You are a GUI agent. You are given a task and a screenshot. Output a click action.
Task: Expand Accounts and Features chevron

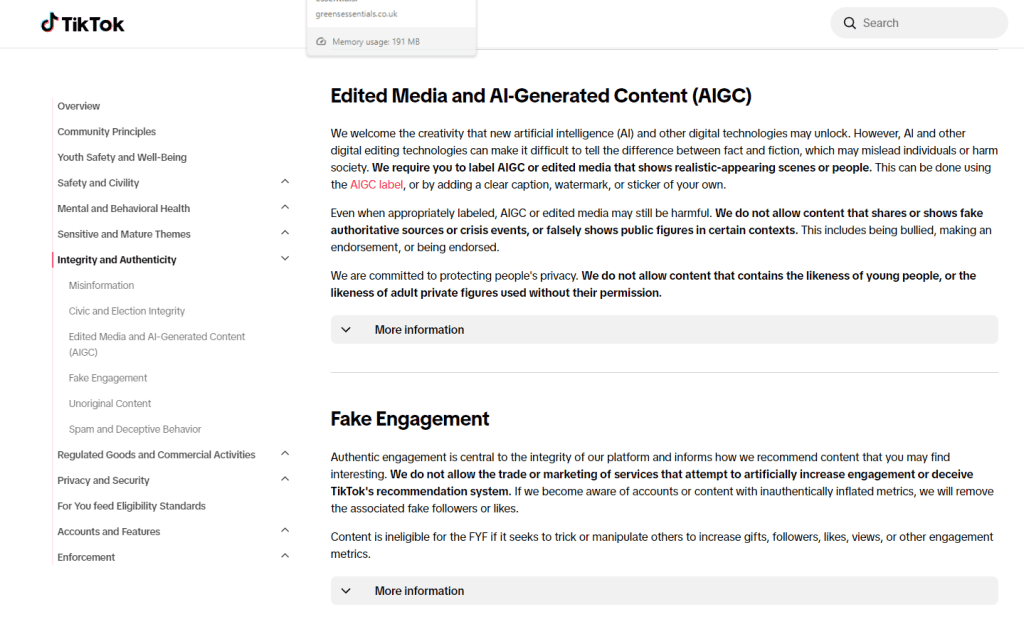point(285,530)
